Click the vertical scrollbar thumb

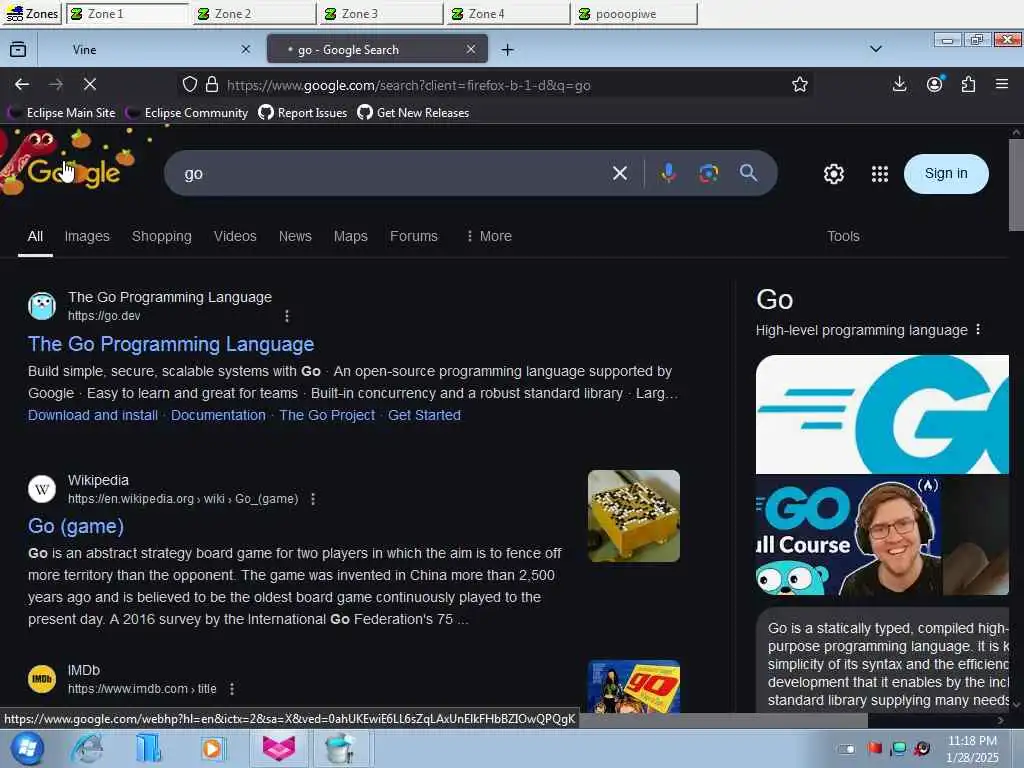point(1016,185)
